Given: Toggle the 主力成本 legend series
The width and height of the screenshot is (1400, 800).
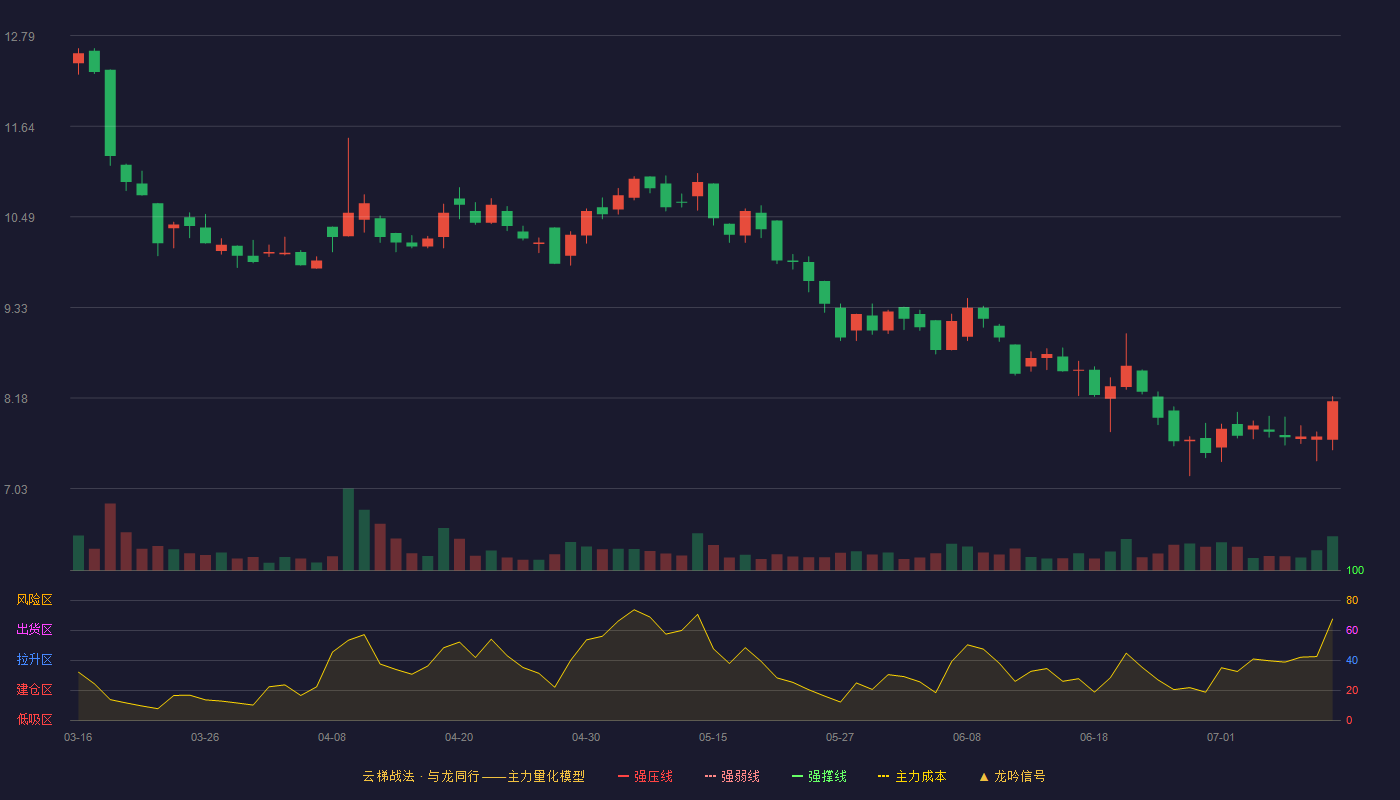Looking at the screenshot, I should tap(912, 776).
